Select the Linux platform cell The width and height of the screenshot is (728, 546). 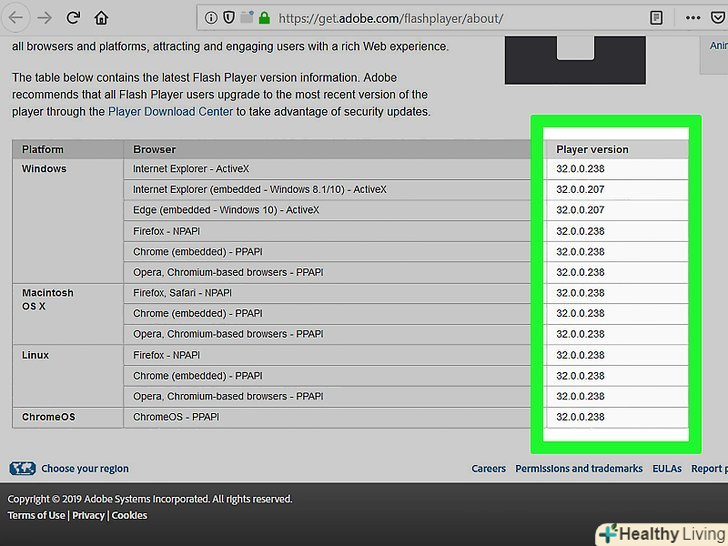[x=68, y=376]
